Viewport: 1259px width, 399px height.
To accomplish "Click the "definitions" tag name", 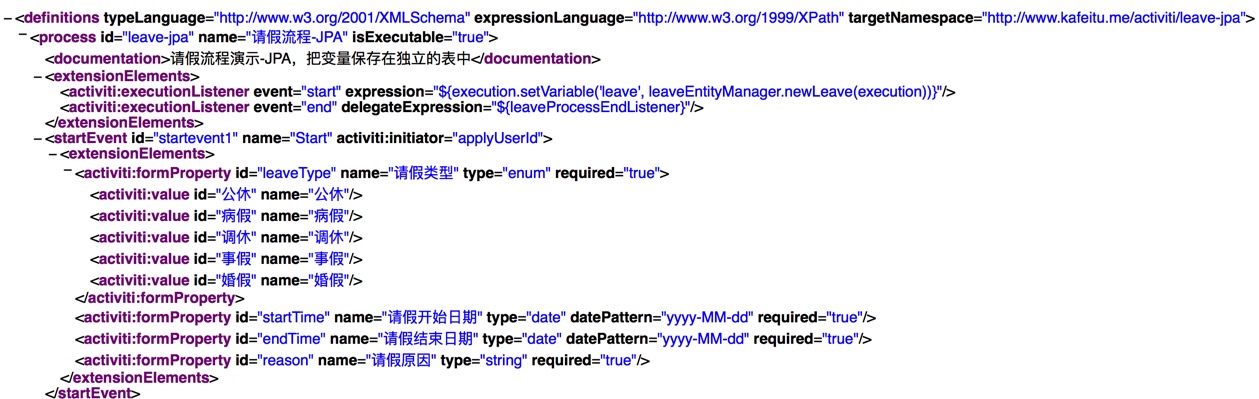I will (x=61, y=18).
